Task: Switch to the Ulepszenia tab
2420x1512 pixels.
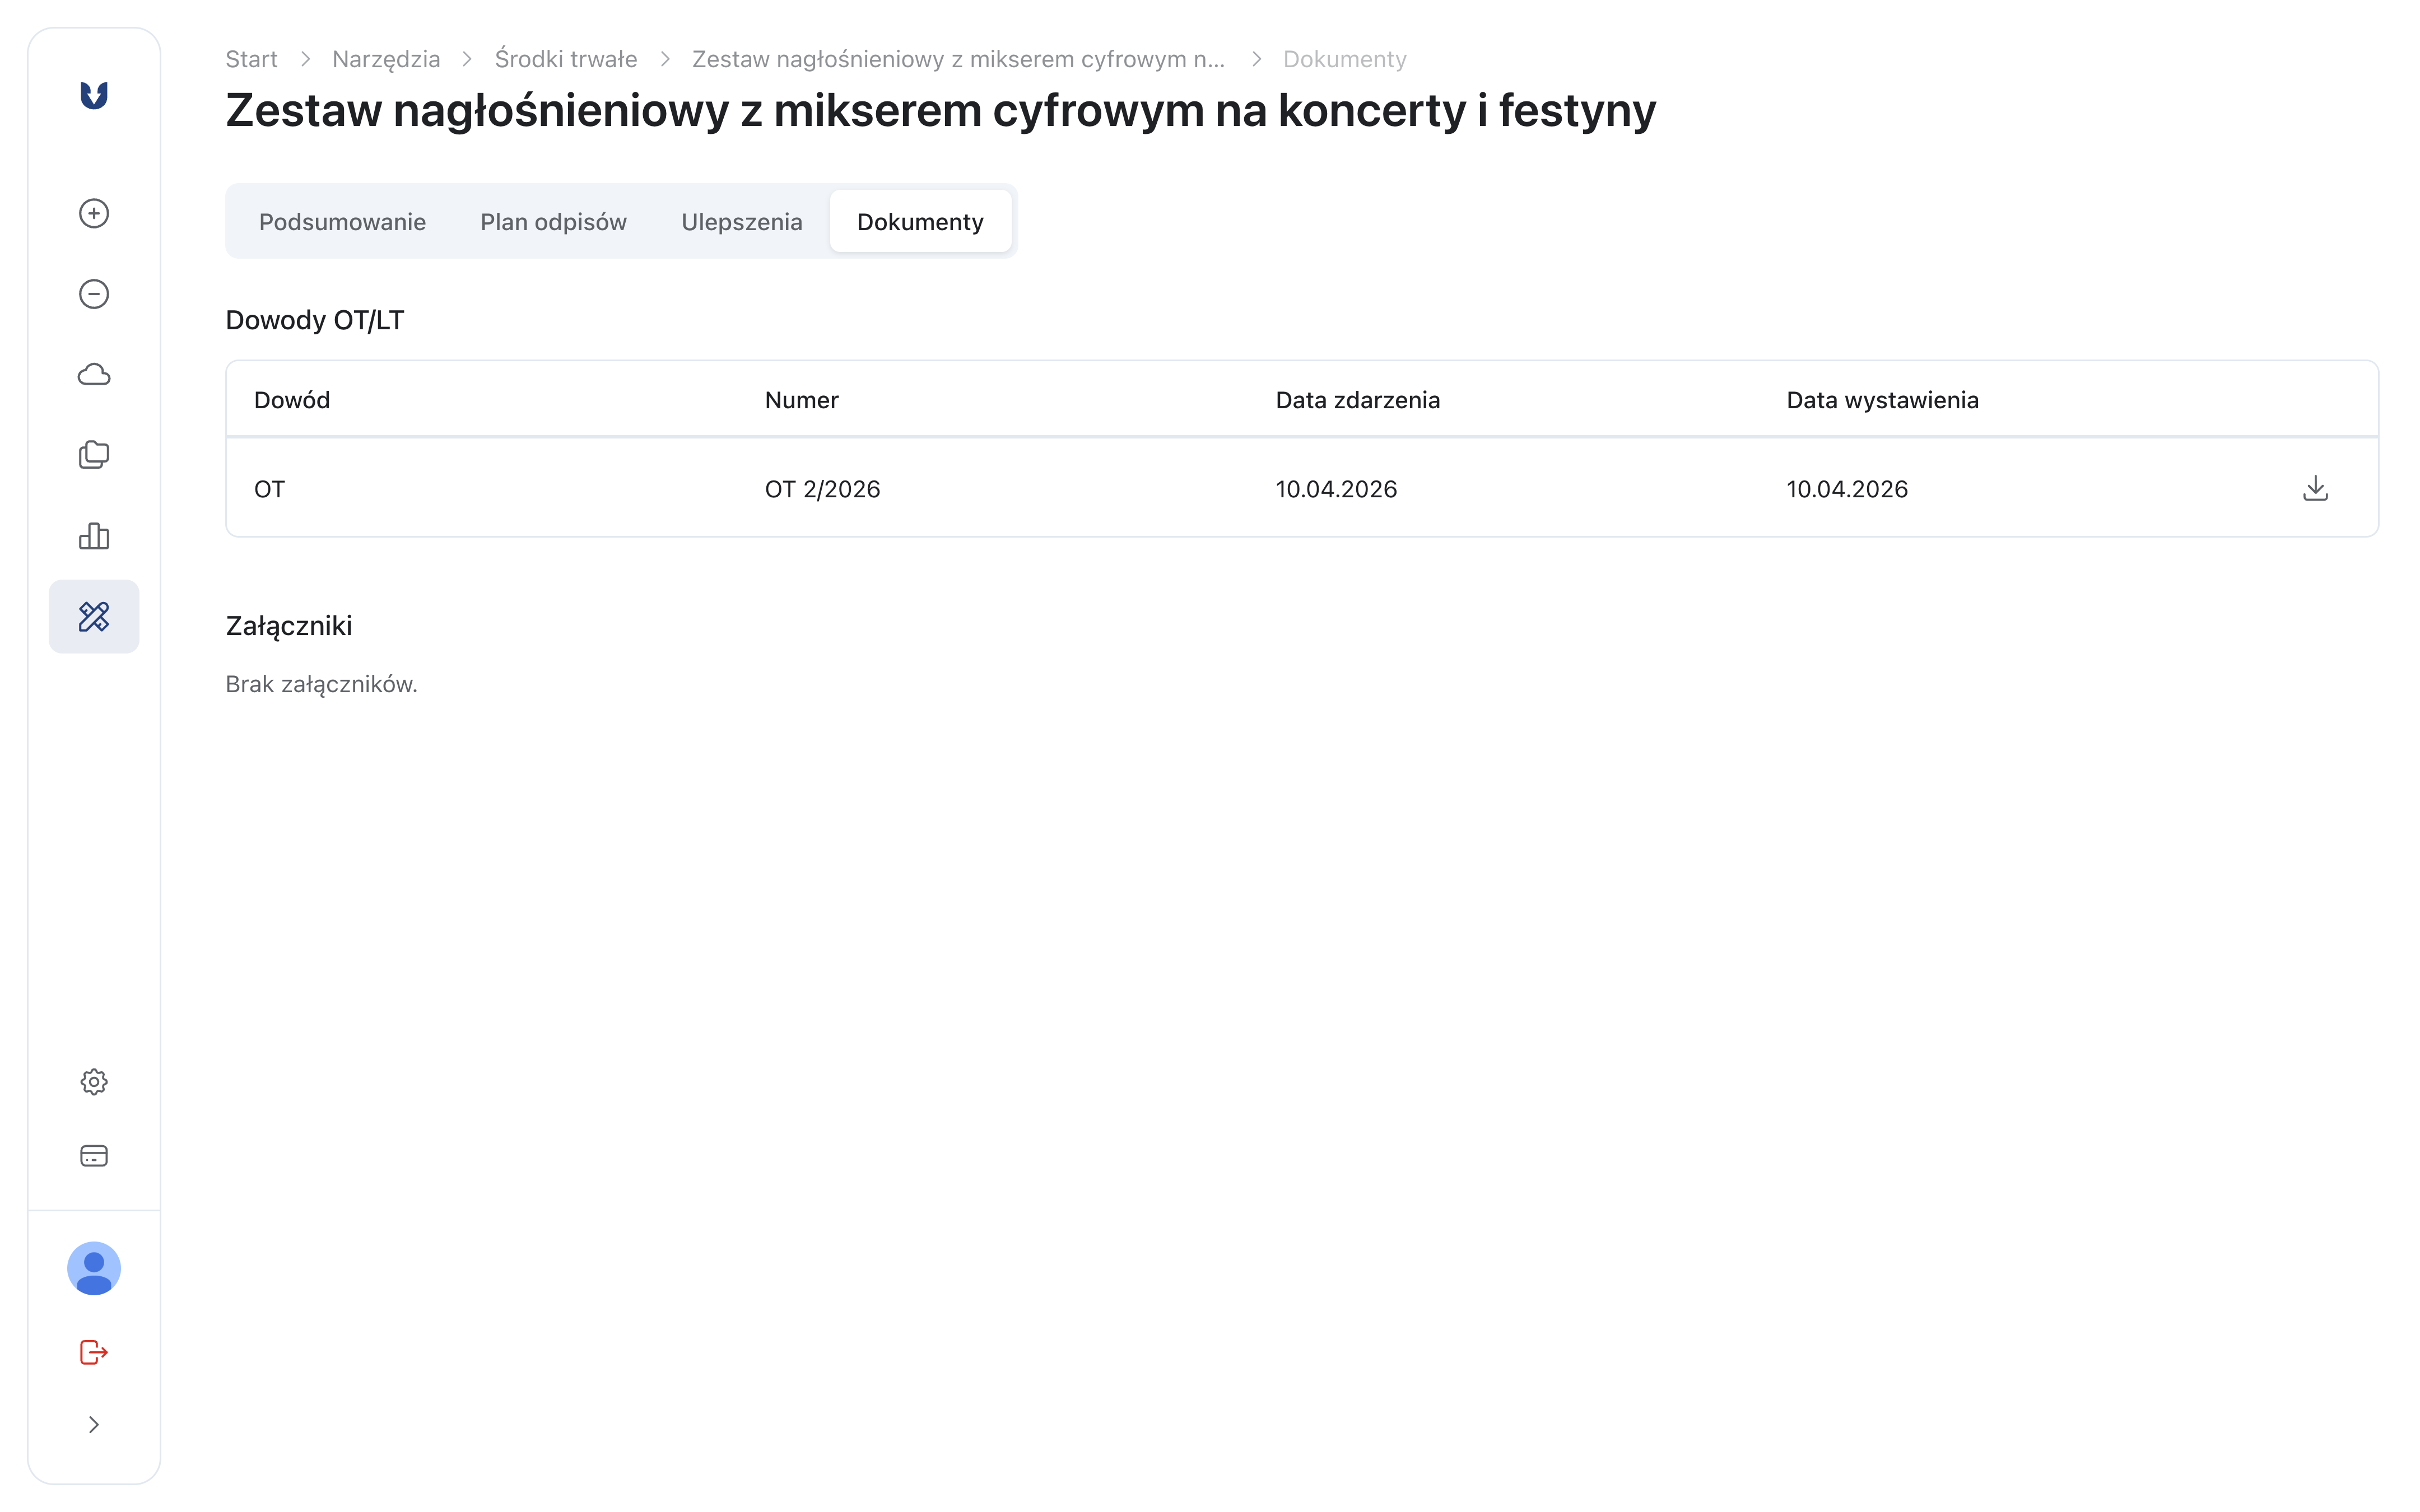Action: tap(741, 221)
